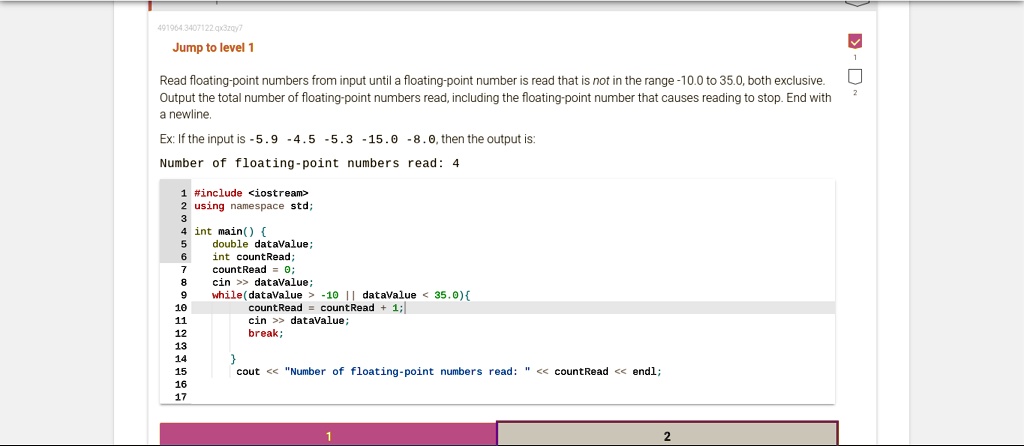Viewport: 1024px width, 446px height.
Task: Click the break statement on line 12
Action: (x=265, y=333)
